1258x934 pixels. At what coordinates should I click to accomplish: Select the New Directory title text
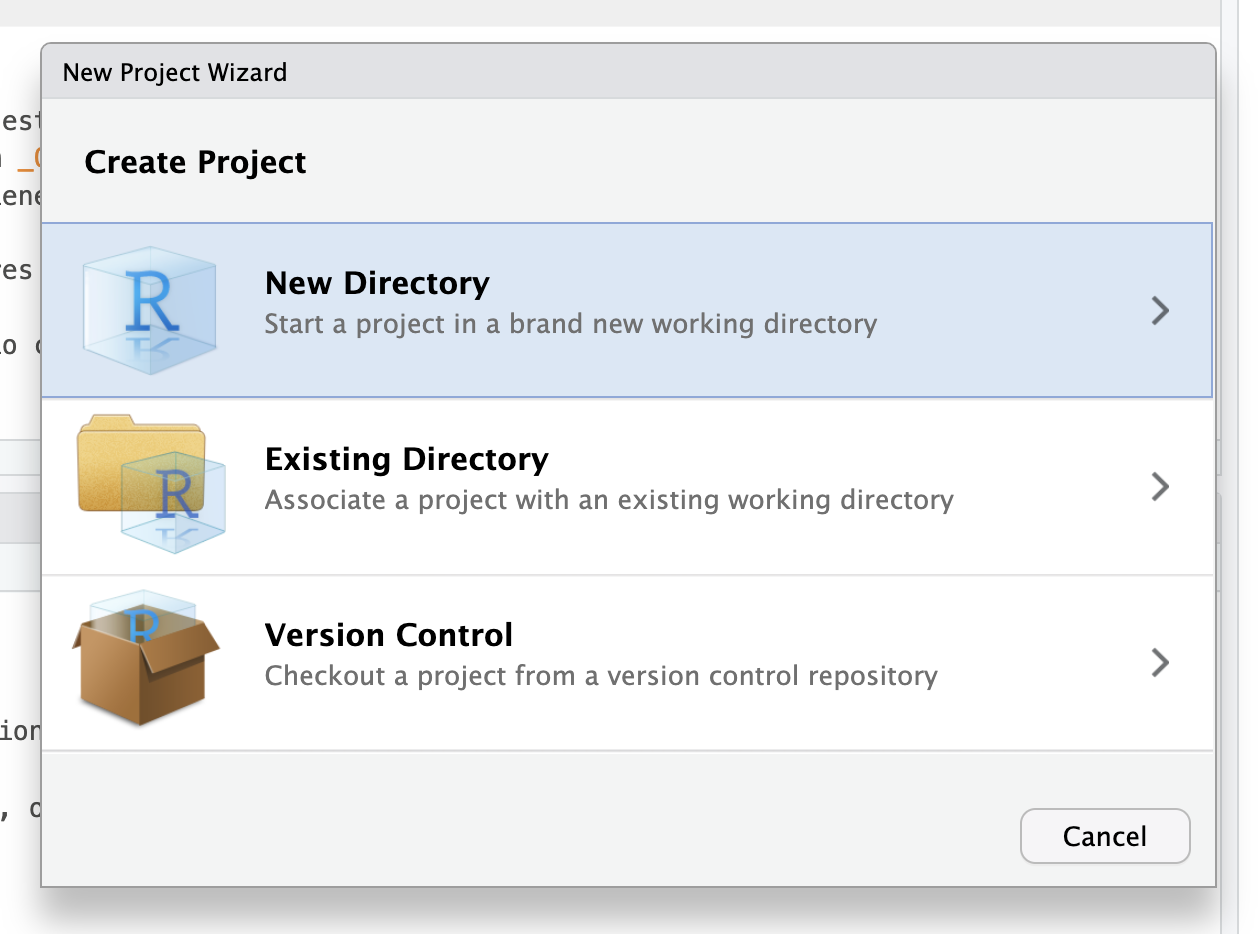point(377,284)
